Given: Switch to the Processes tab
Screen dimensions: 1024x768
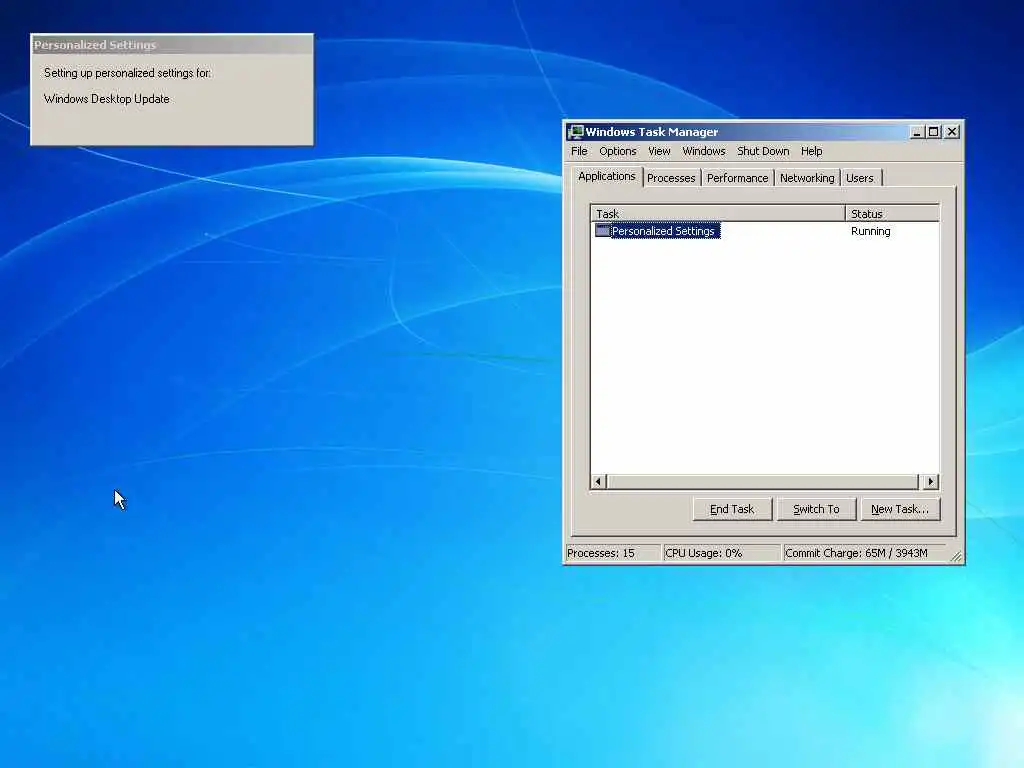Looking at the screenshot, I should tap(671, 178).
